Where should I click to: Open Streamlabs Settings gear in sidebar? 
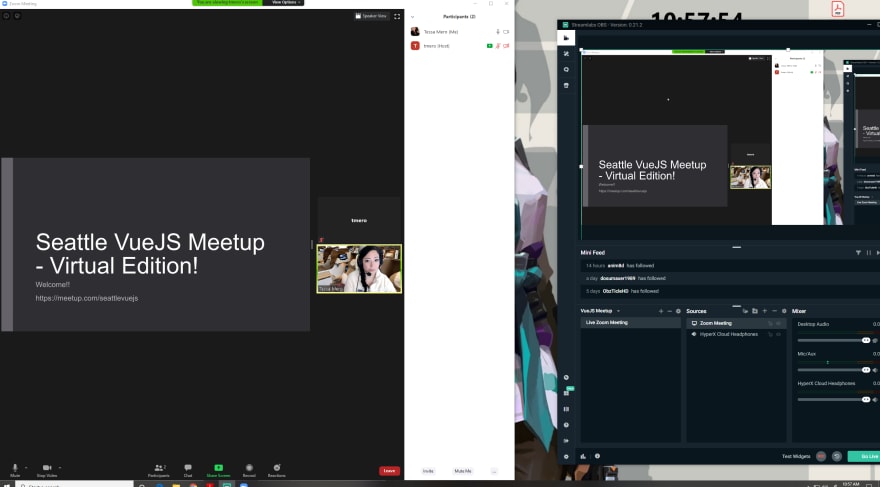[x=566, y=457]
